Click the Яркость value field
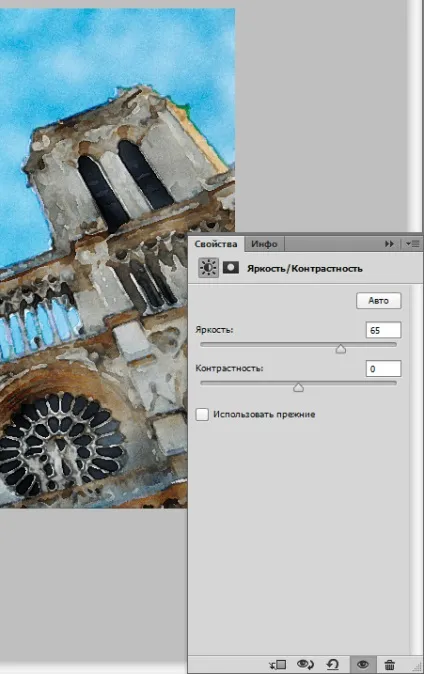 383,330
